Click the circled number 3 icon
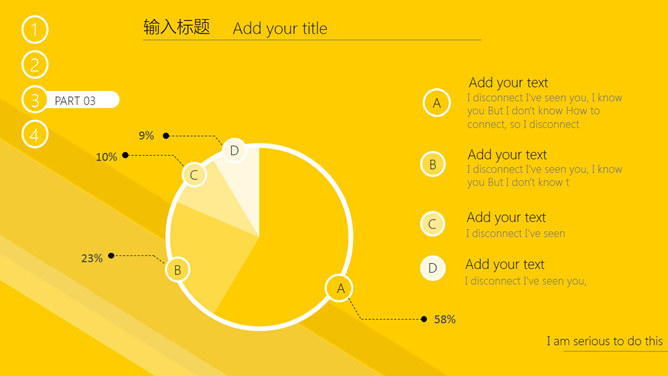The height and width of the screenshot is (376, 668). pos(35,100)
